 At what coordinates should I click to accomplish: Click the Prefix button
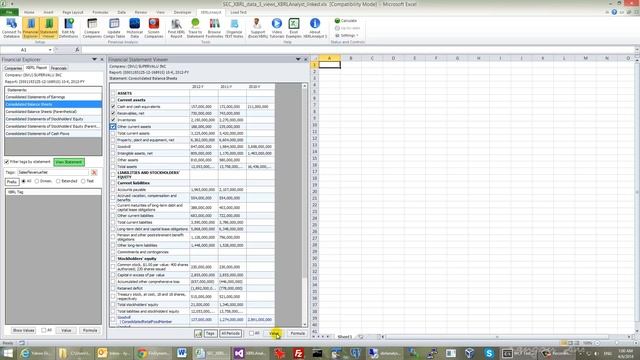pyautogui.click(x=12, y=182)
